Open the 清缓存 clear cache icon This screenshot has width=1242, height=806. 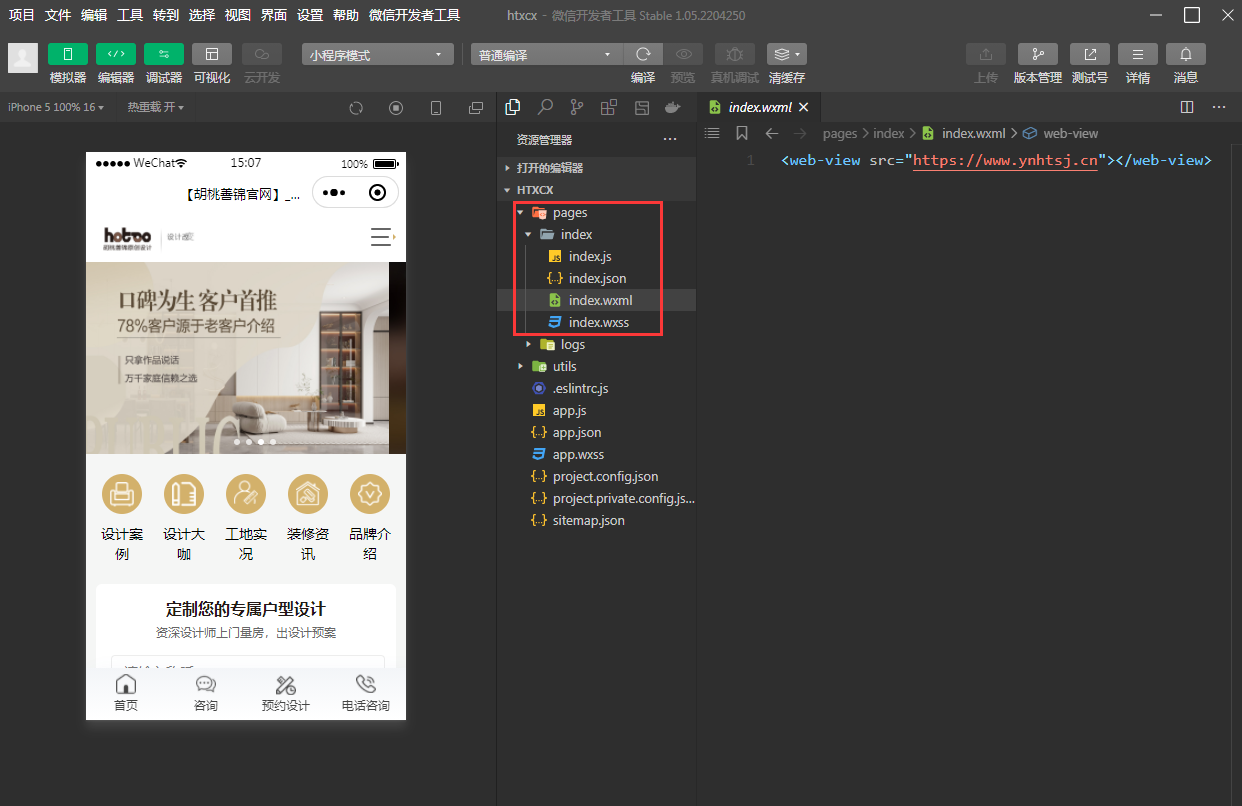780,54
